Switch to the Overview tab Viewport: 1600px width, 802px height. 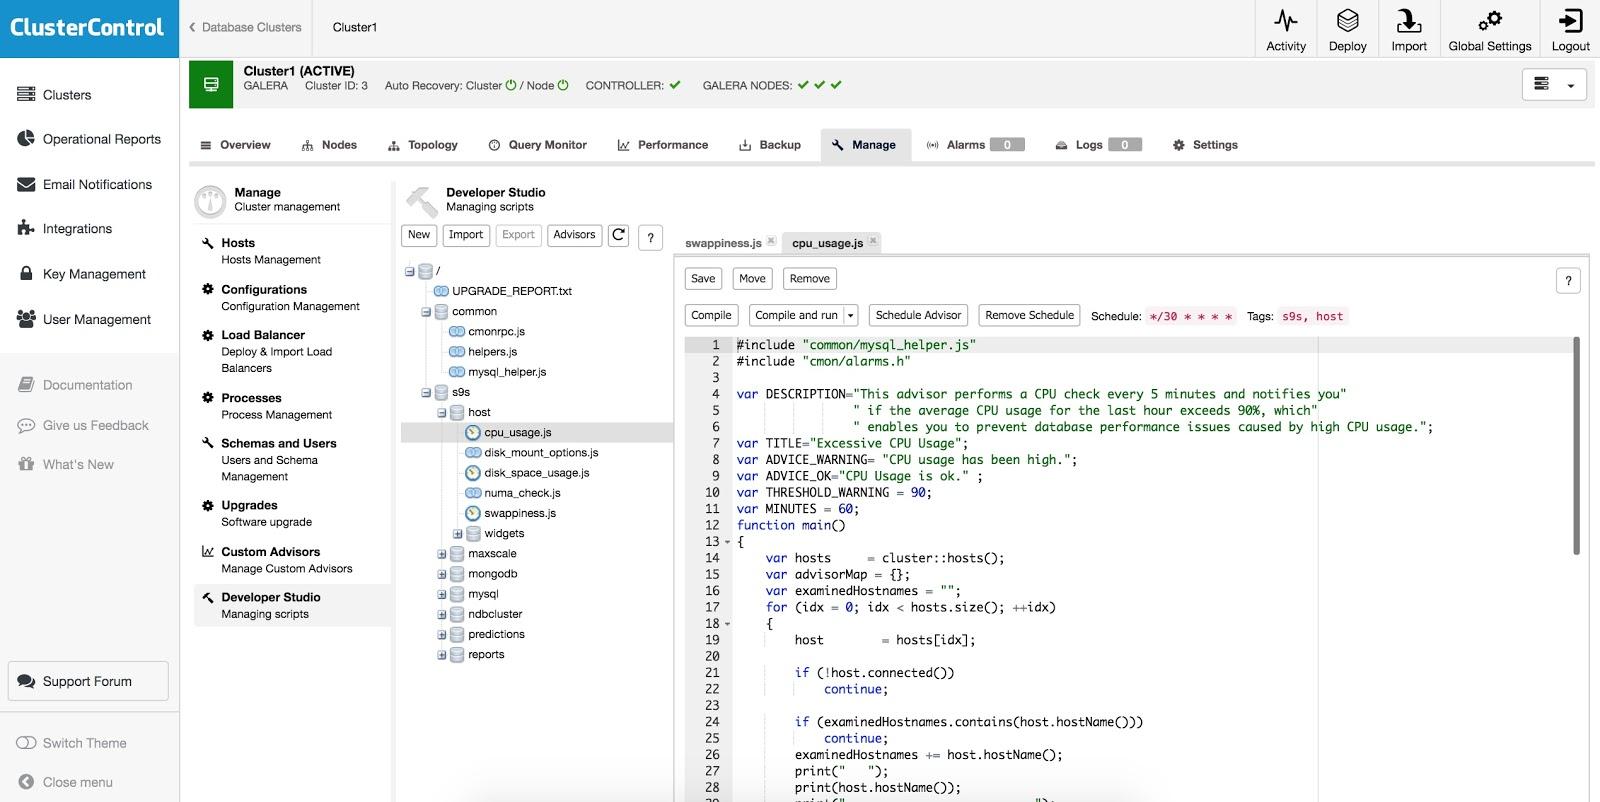coord(236,145)
